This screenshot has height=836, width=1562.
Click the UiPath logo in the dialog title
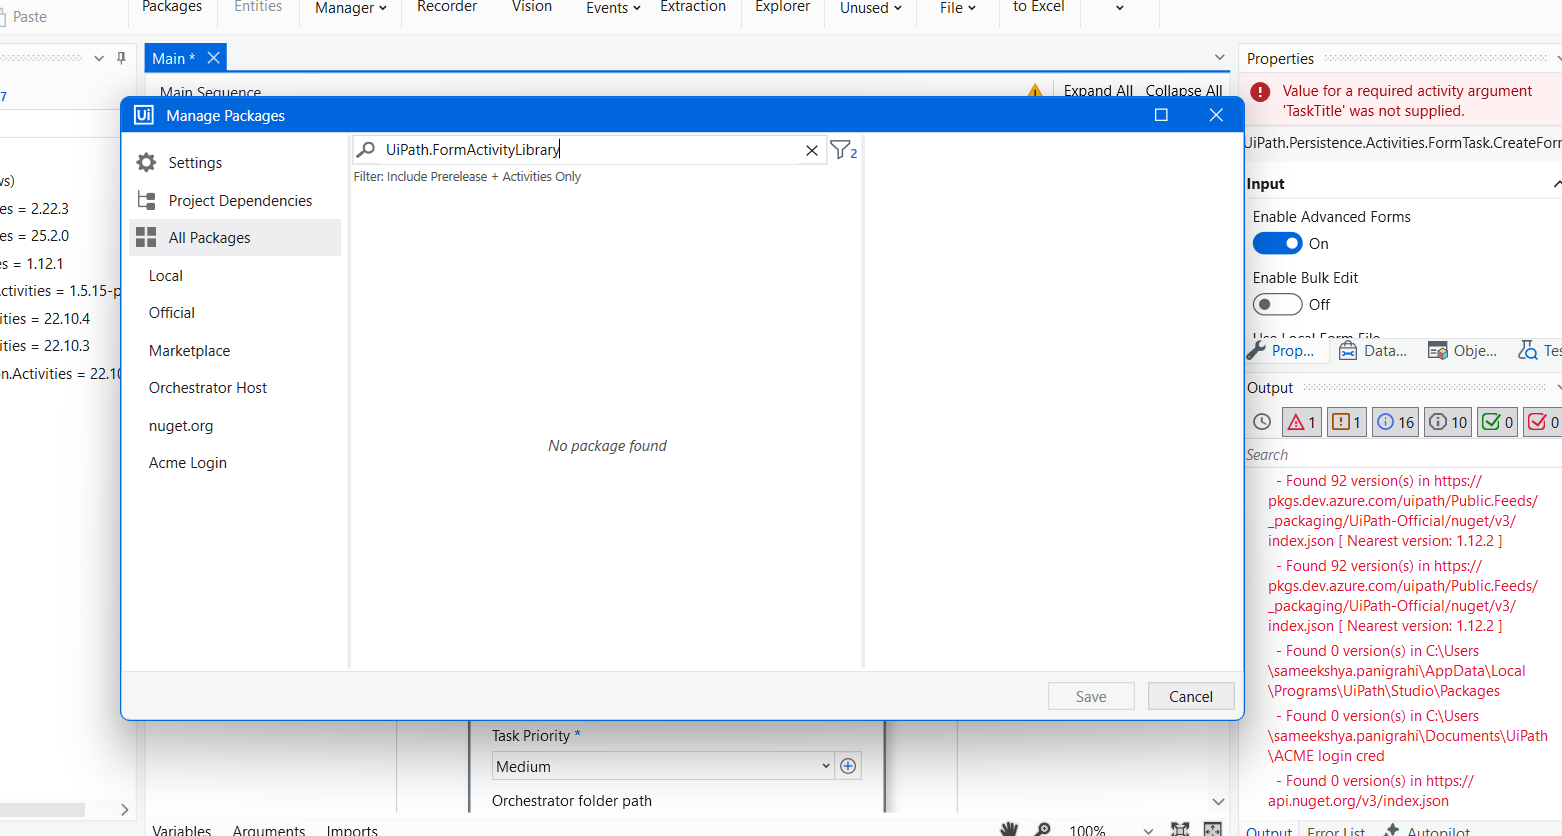[x=144, y=115]
